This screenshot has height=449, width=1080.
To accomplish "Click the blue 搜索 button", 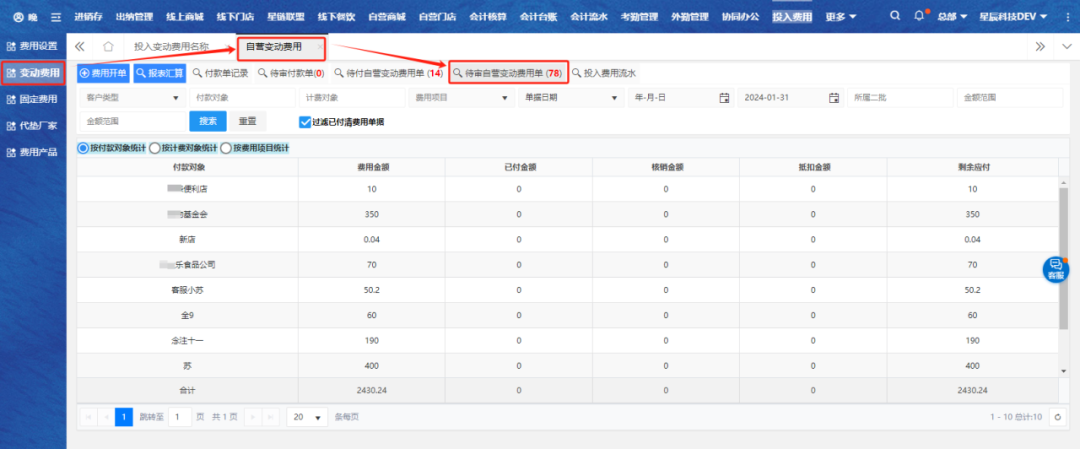I will coord(207,121).
